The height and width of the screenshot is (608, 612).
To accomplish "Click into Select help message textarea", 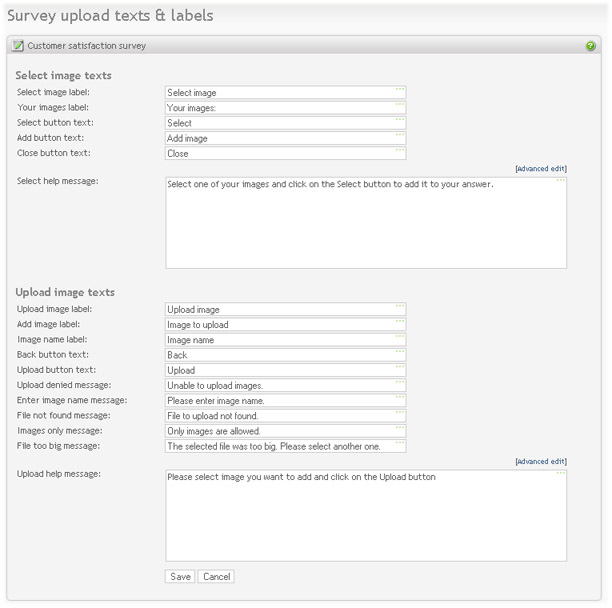I will coord(366,223).
